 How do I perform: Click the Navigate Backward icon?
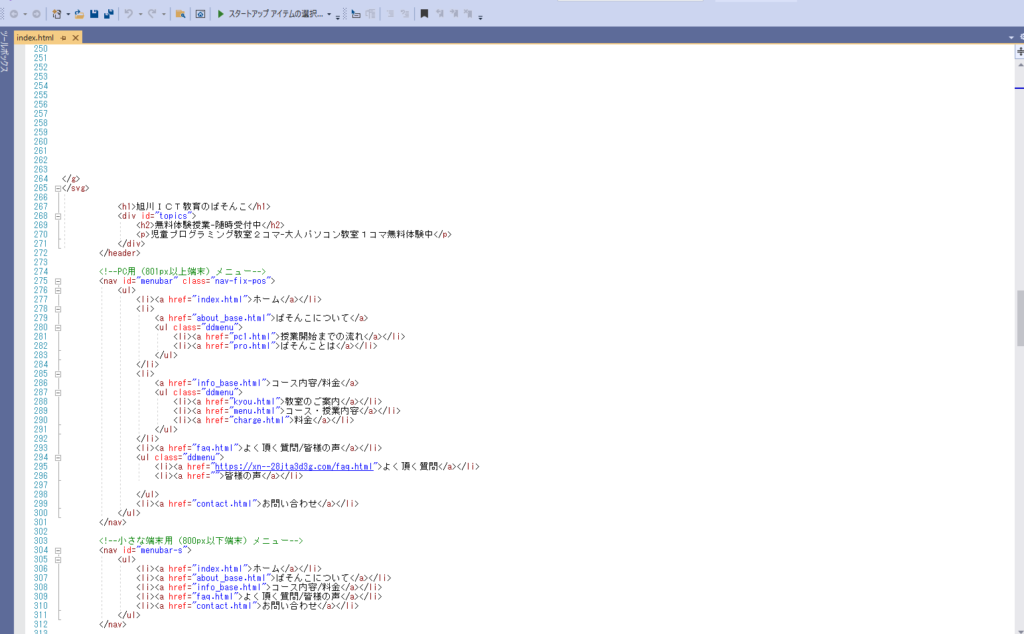coord(14,14)
